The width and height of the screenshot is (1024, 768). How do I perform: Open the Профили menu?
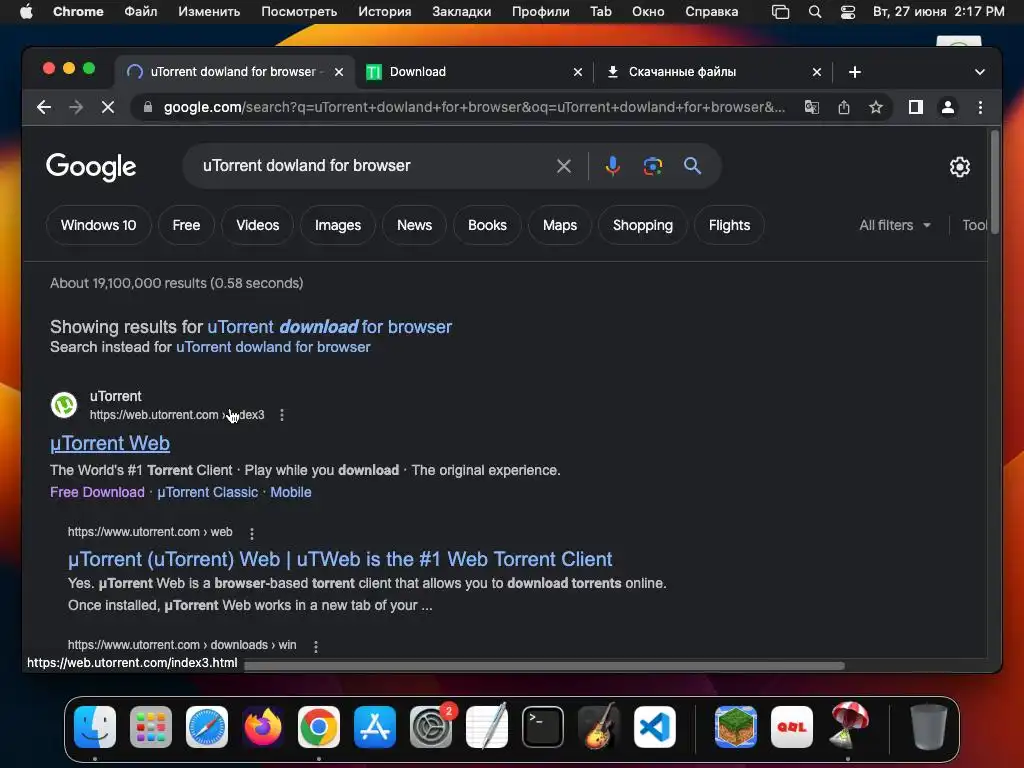541,11
